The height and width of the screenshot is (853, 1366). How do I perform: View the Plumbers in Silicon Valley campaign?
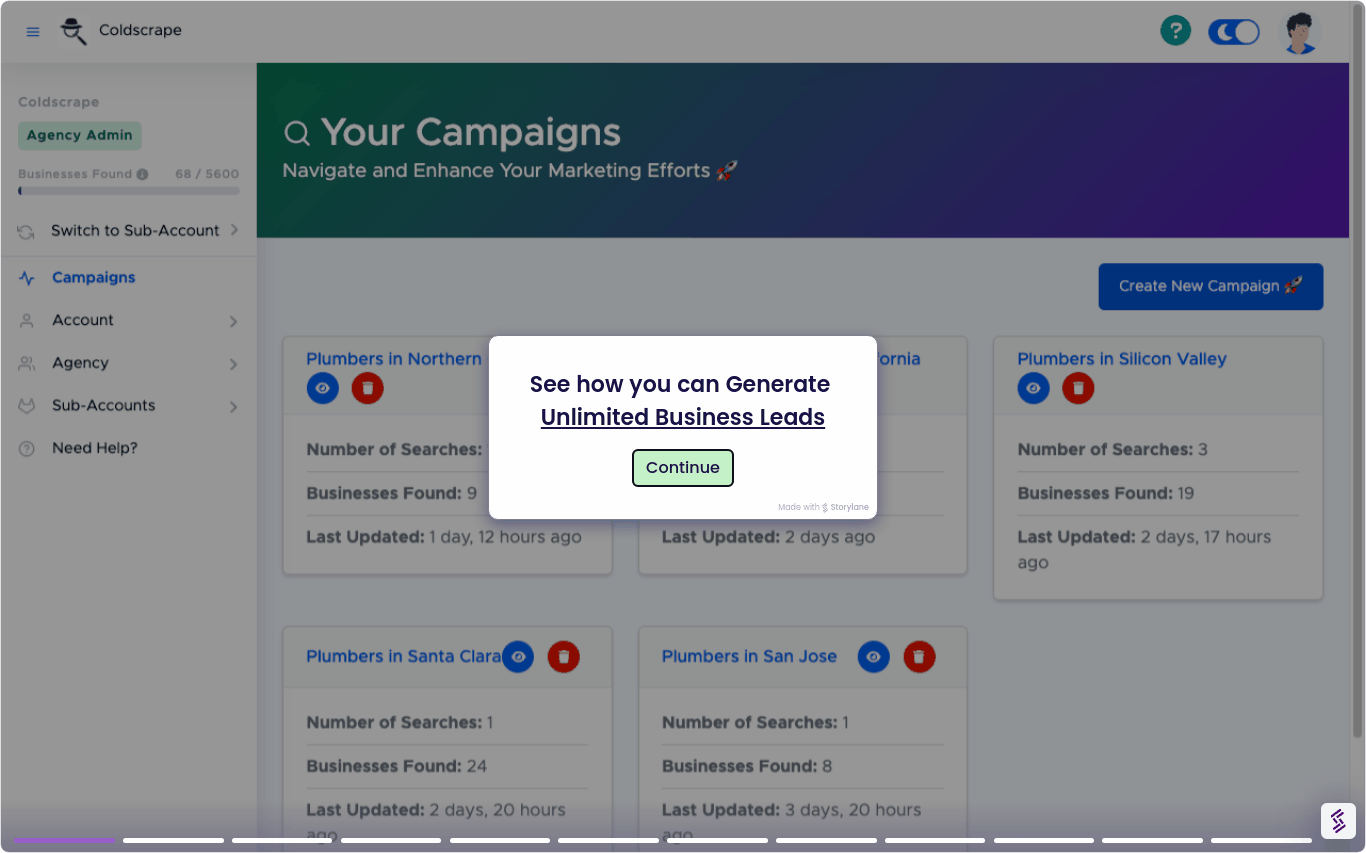pyautogui.click(x=1033, y=388)
